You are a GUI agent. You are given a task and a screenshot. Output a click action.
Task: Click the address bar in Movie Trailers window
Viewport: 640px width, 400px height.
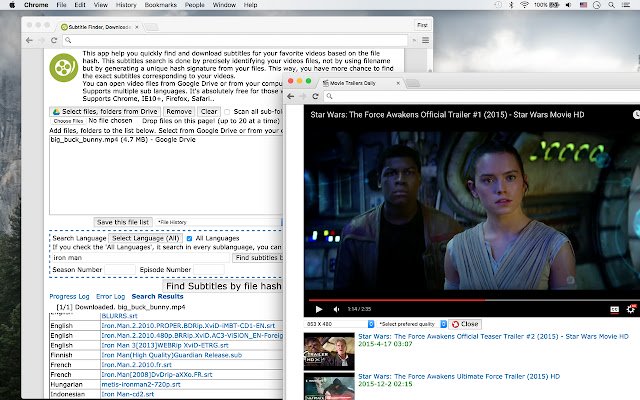pyautogui.click(x=482, y=96)
